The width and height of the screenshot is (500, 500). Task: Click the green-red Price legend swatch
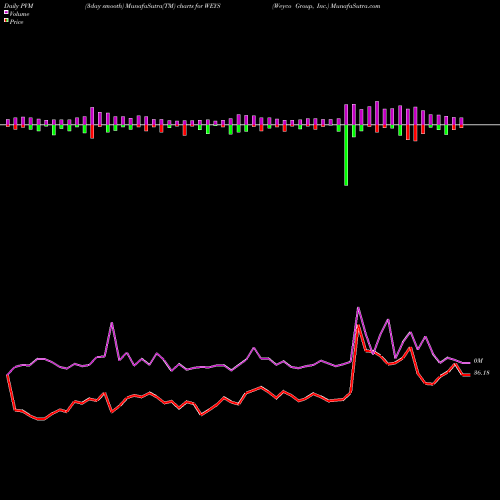tap(6, 21)
